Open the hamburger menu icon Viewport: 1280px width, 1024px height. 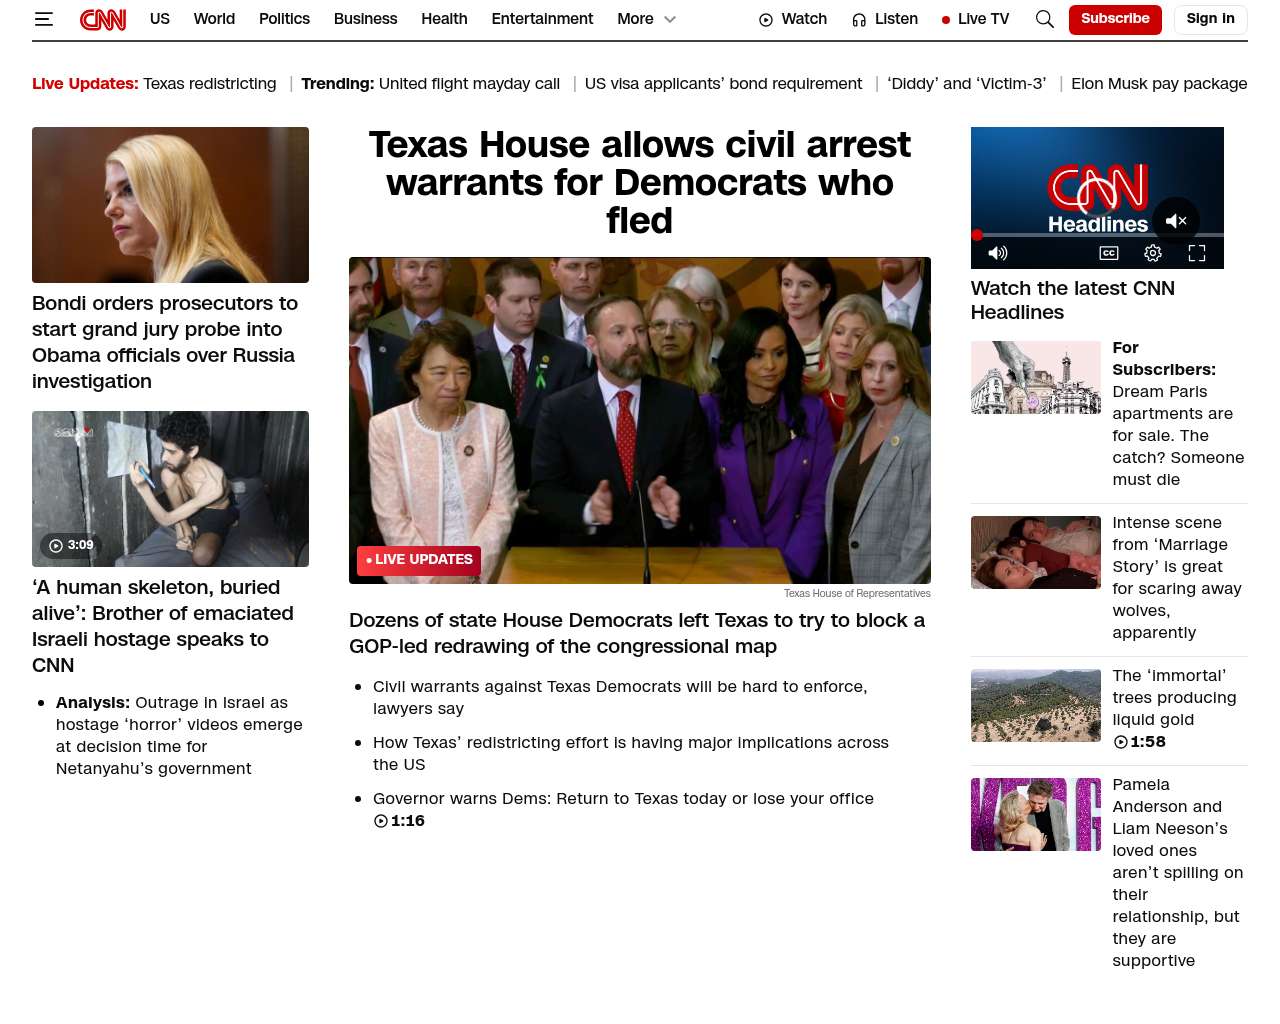tap(44, 19)
